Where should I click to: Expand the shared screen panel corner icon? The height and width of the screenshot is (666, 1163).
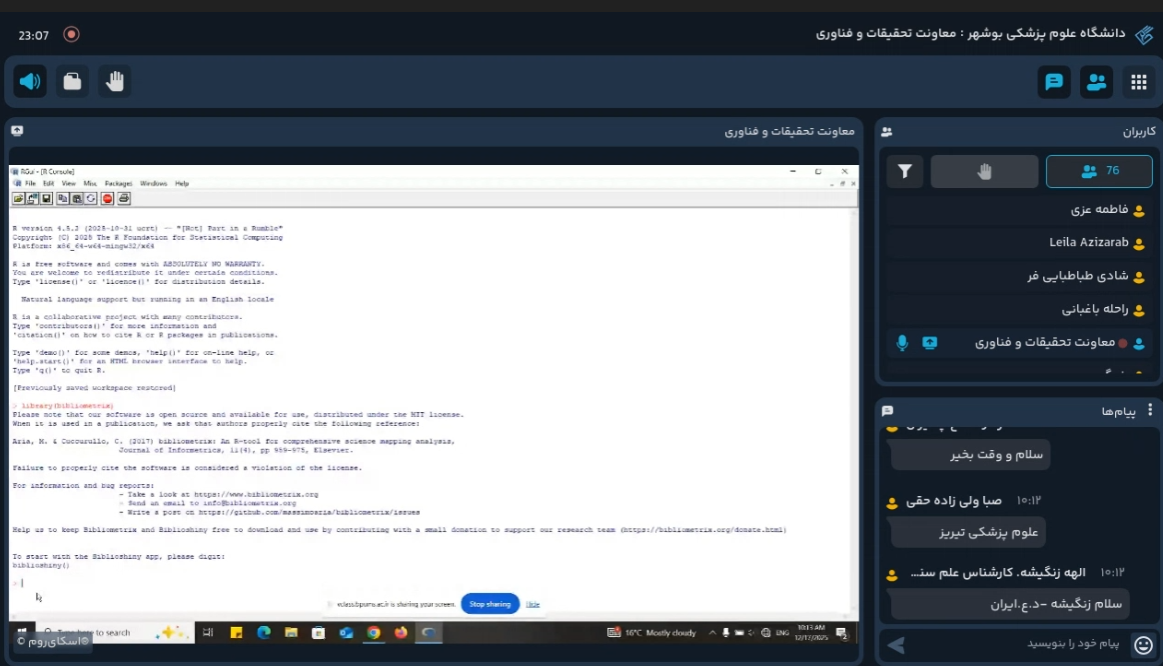17,131
